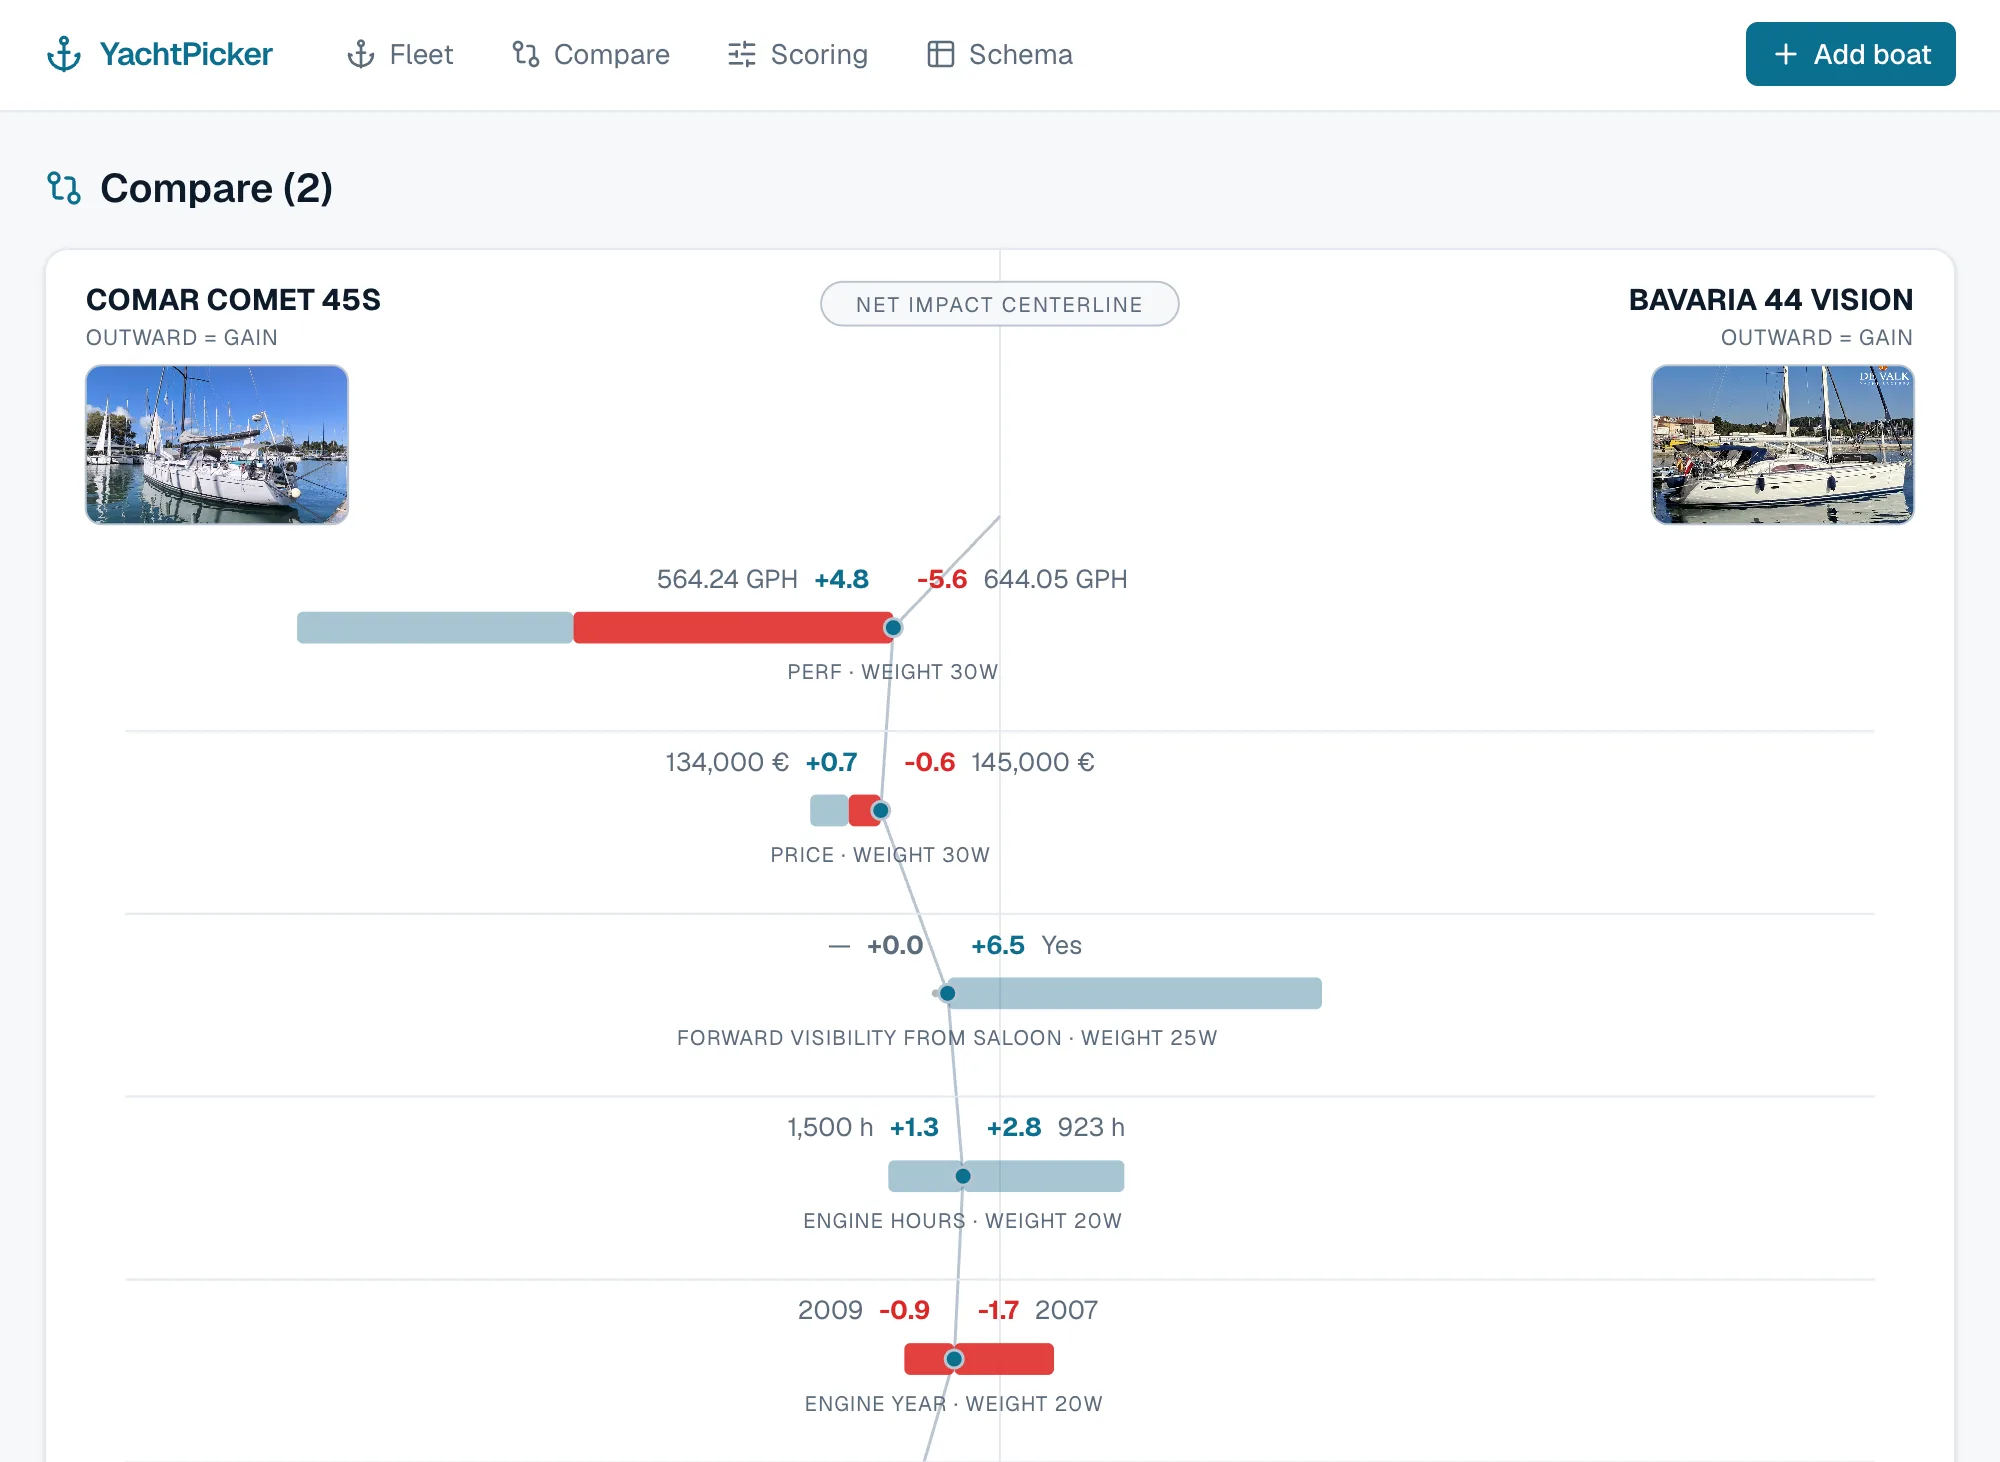The width and height of the screenshot is (2000, 1462).
Task: Click the 564.24 GPH value
Action: [727, 579]
